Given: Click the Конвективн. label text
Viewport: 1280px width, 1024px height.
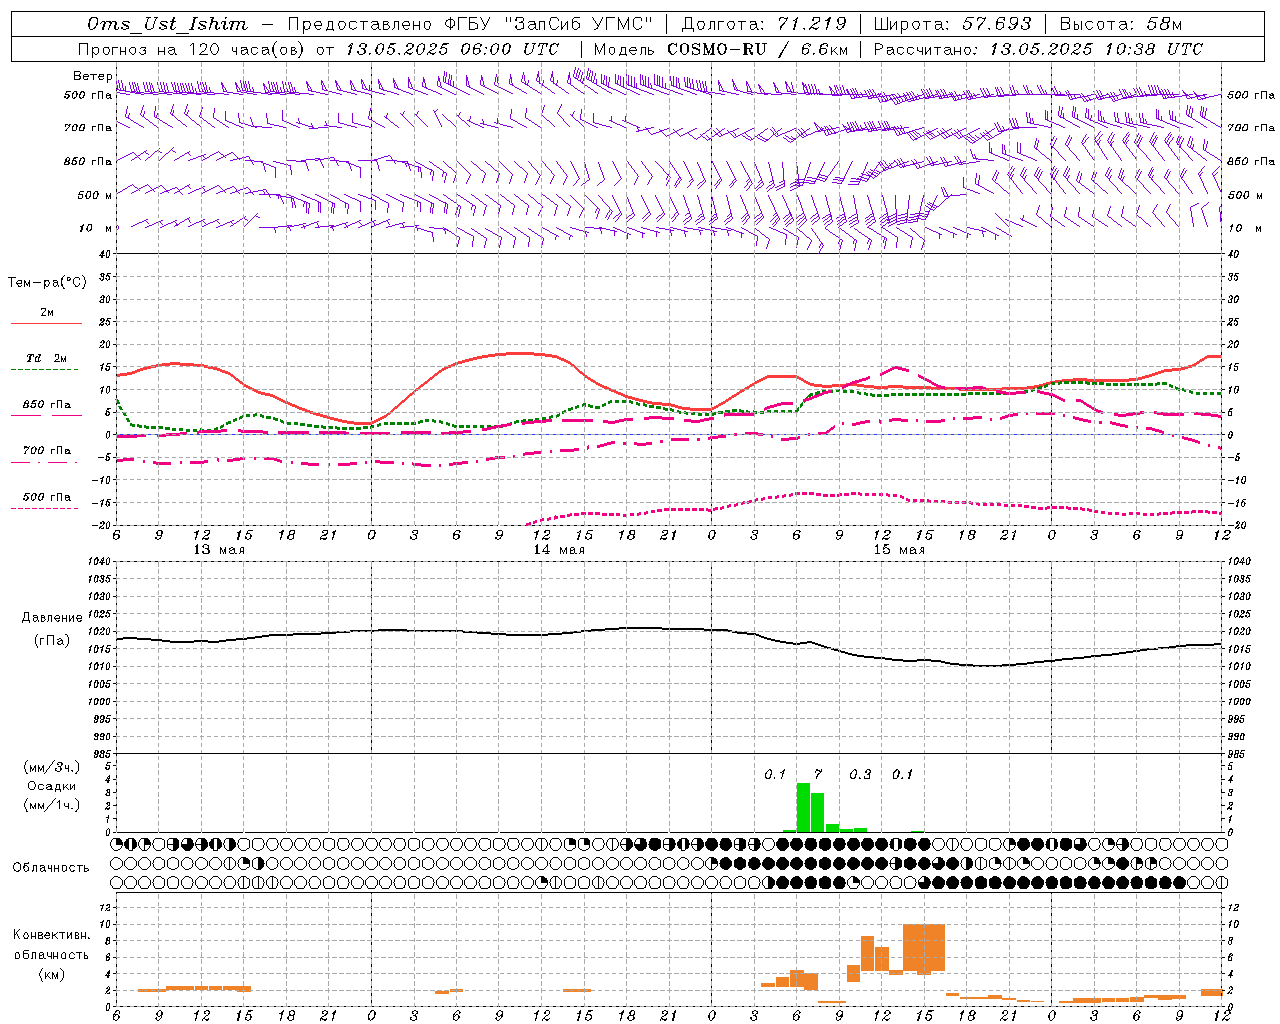Looking at the screenshot, I should pyautogui.click(x=51, y=935).
